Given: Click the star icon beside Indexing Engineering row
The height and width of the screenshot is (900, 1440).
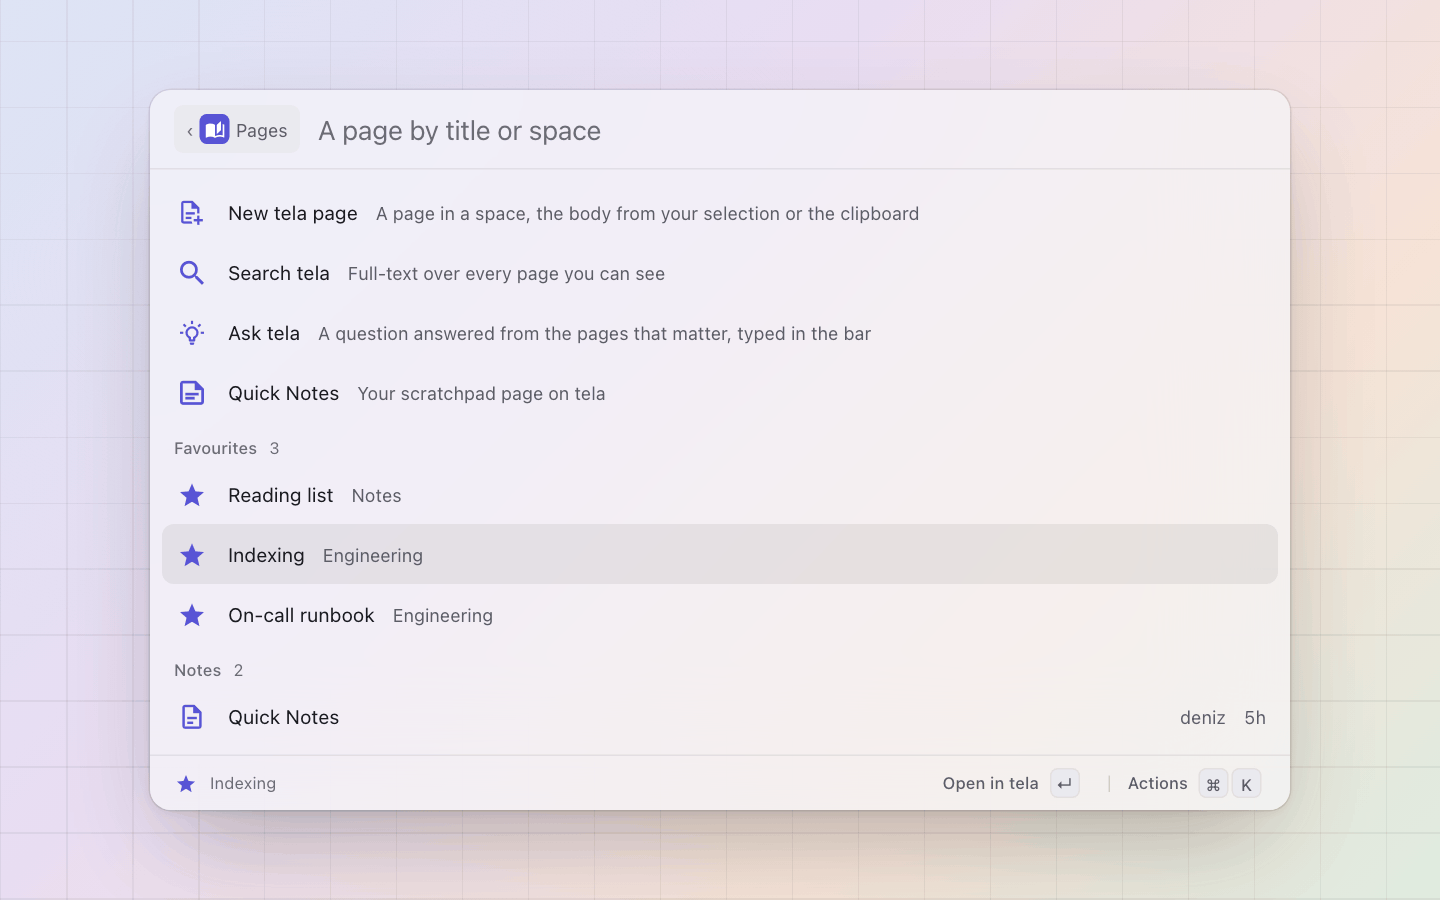Looking at the screenshot, I should tap(192, 555).
